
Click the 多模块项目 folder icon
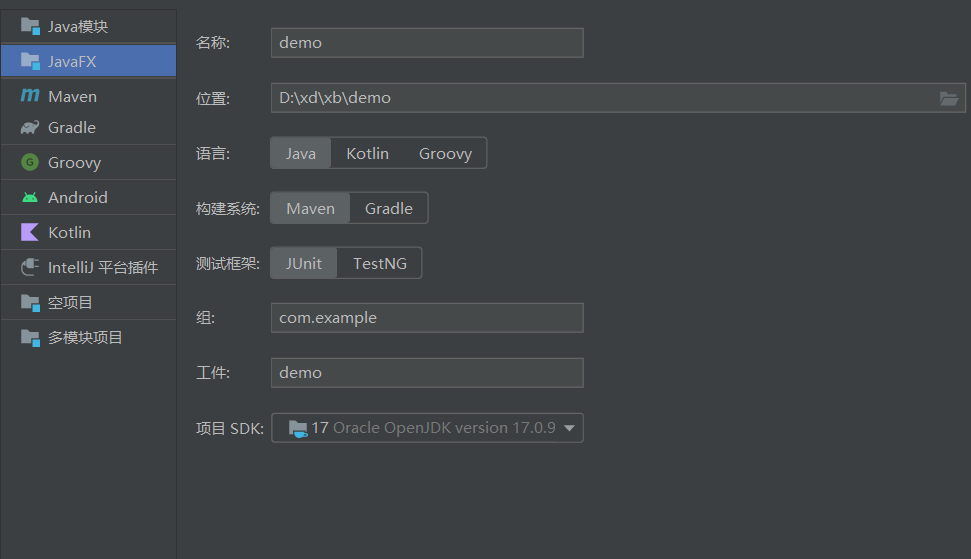[30, 337]
